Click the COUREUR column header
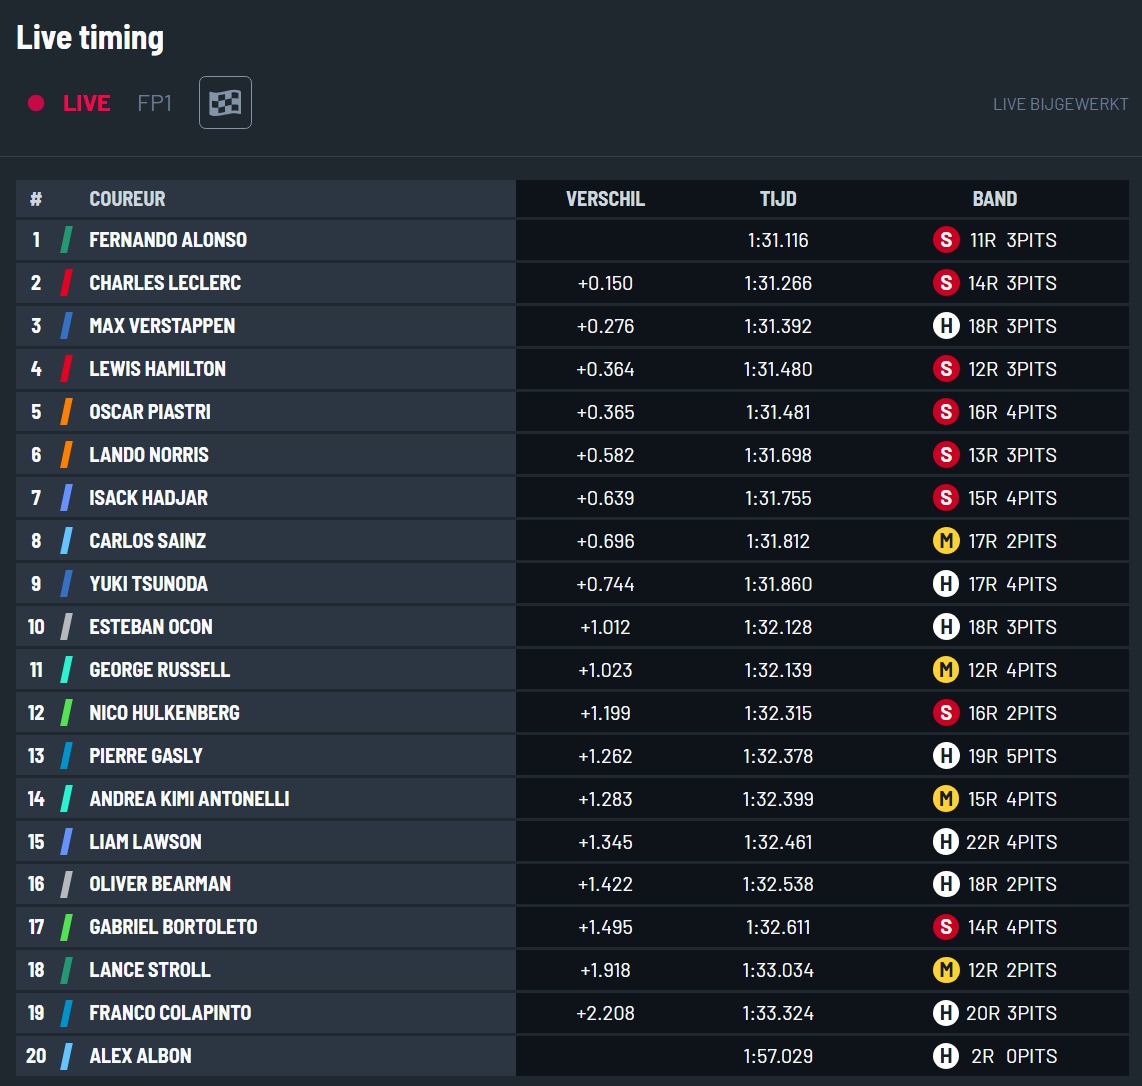Screen dimensions: 1142x1086 pyautogui.click(x=127, y=199)
